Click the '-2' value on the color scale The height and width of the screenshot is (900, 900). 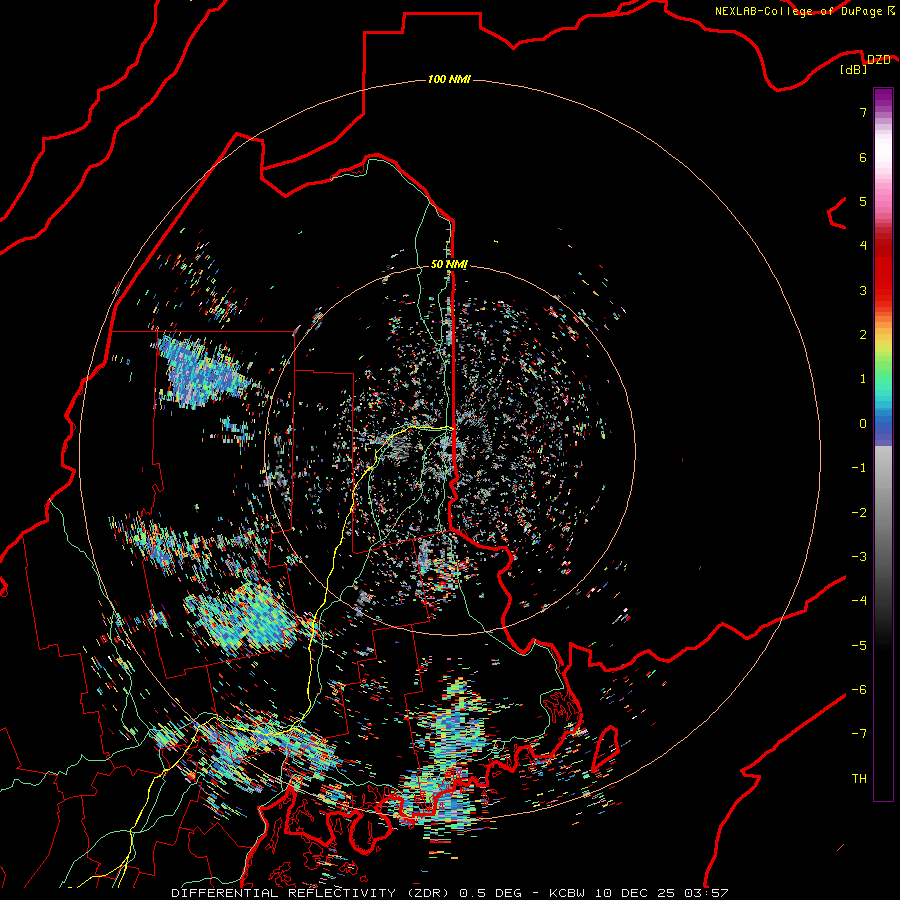(x=859, y=513)
